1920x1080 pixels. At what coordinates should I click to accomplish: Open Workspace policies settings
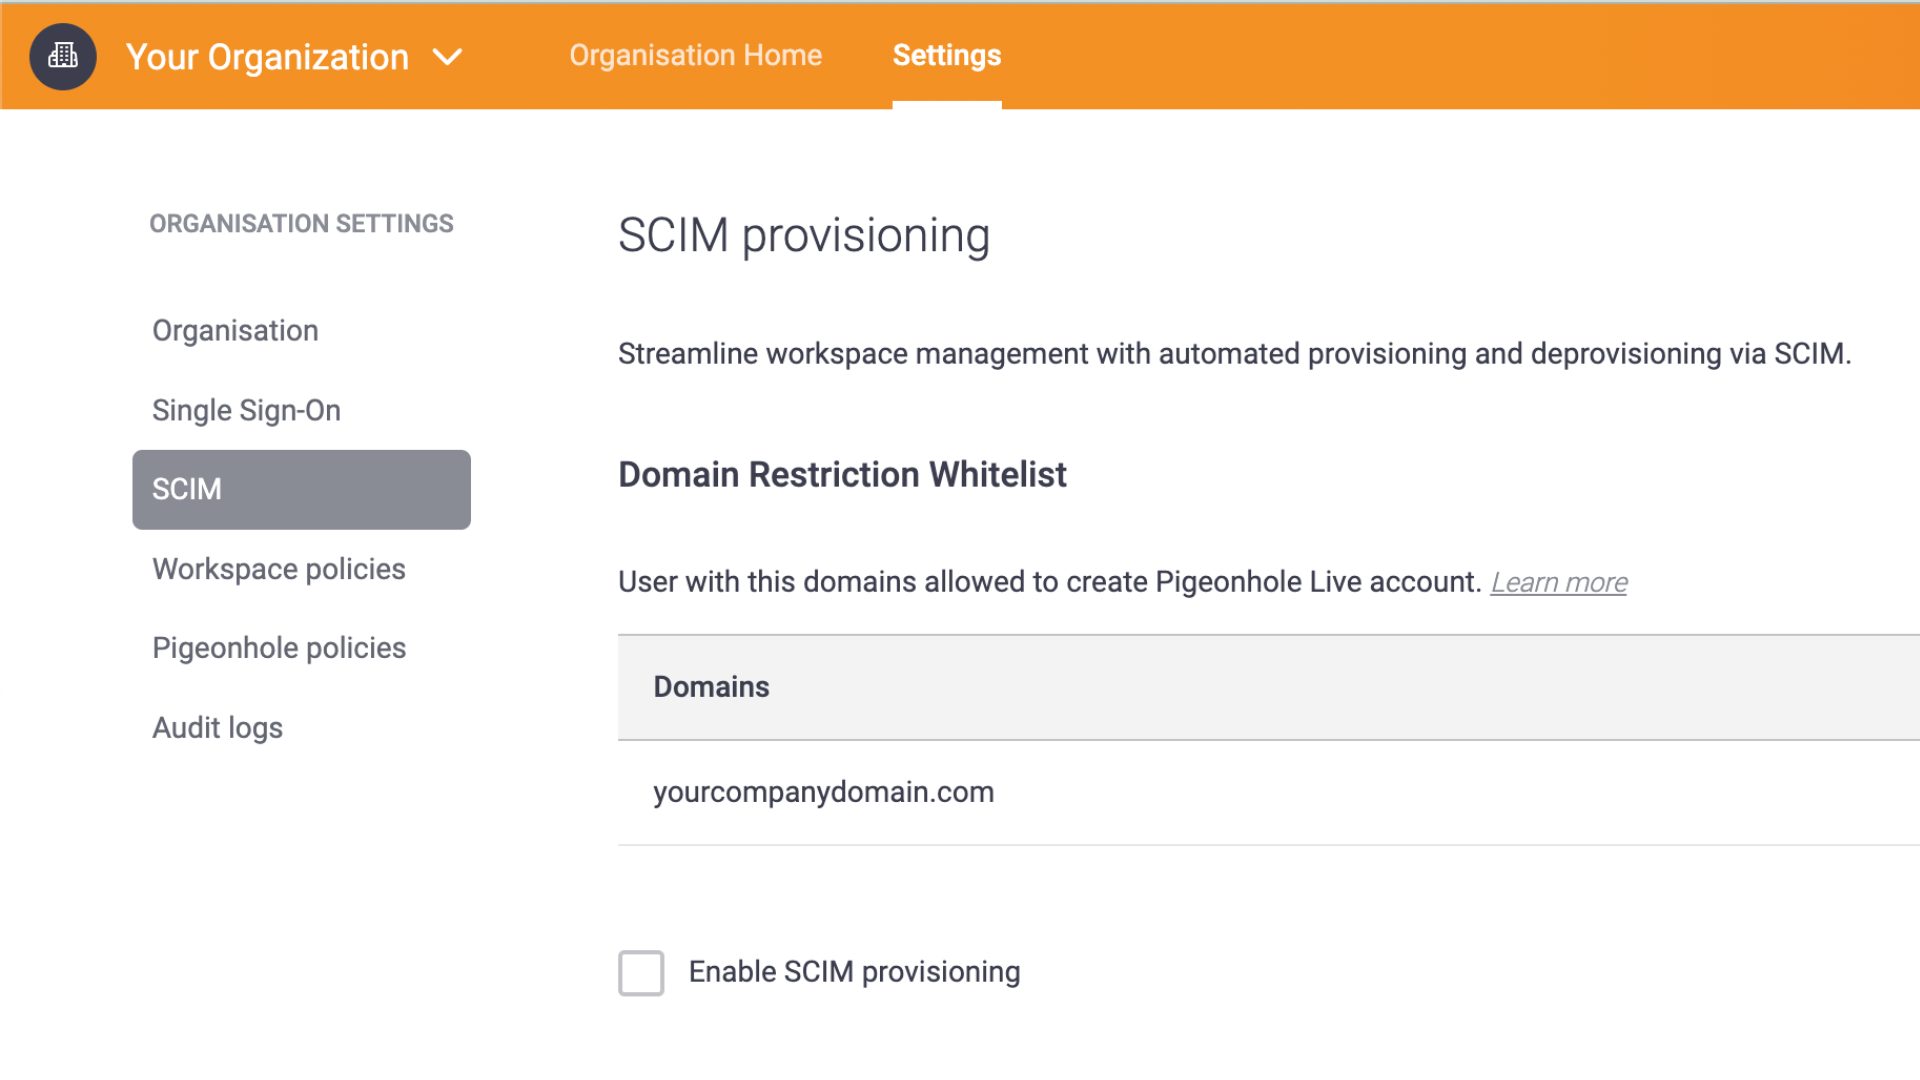pyautogui.click(x=278, y=568)
